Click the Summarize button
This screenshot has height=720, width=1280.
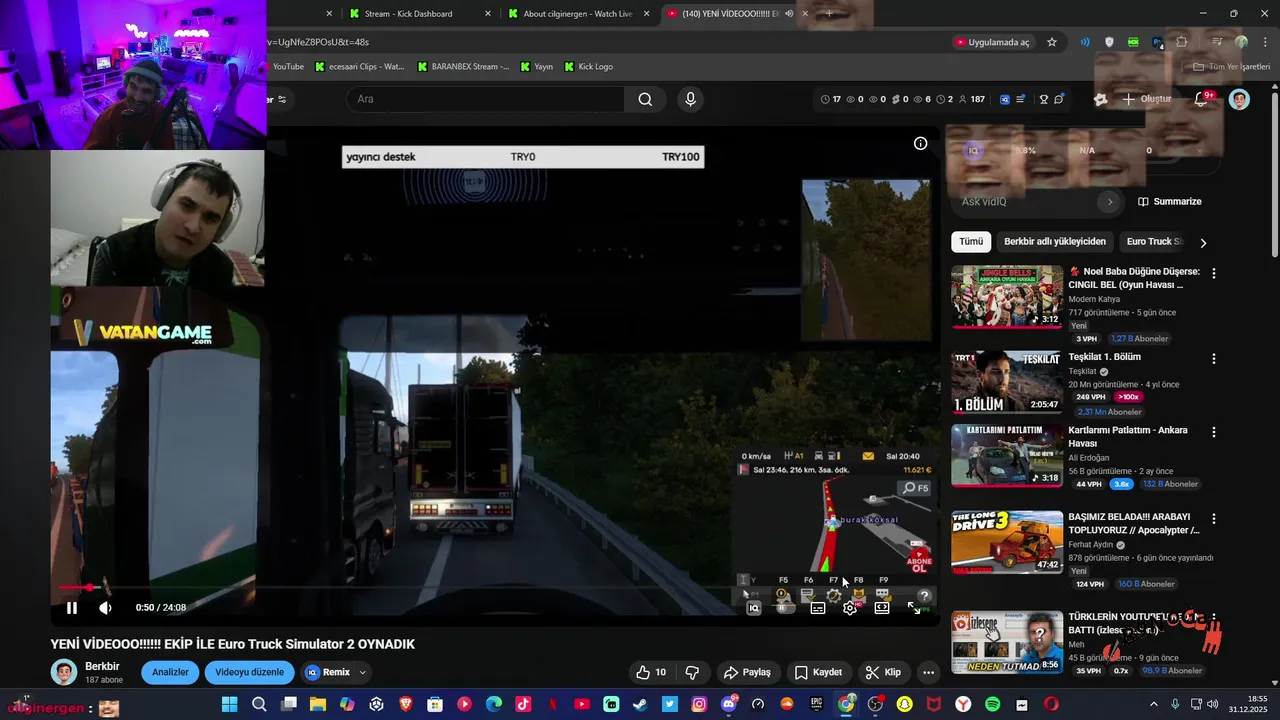pos(1169,201)
